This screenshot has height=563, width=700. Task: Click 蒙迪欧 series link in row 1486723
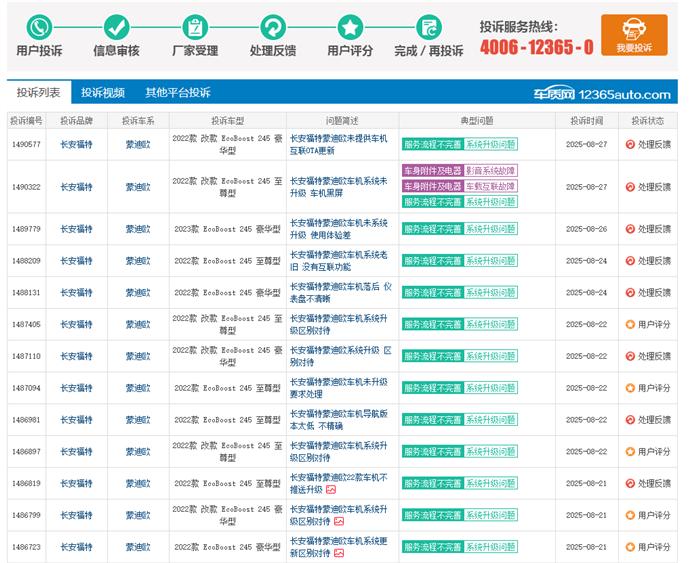pos(138,546)
